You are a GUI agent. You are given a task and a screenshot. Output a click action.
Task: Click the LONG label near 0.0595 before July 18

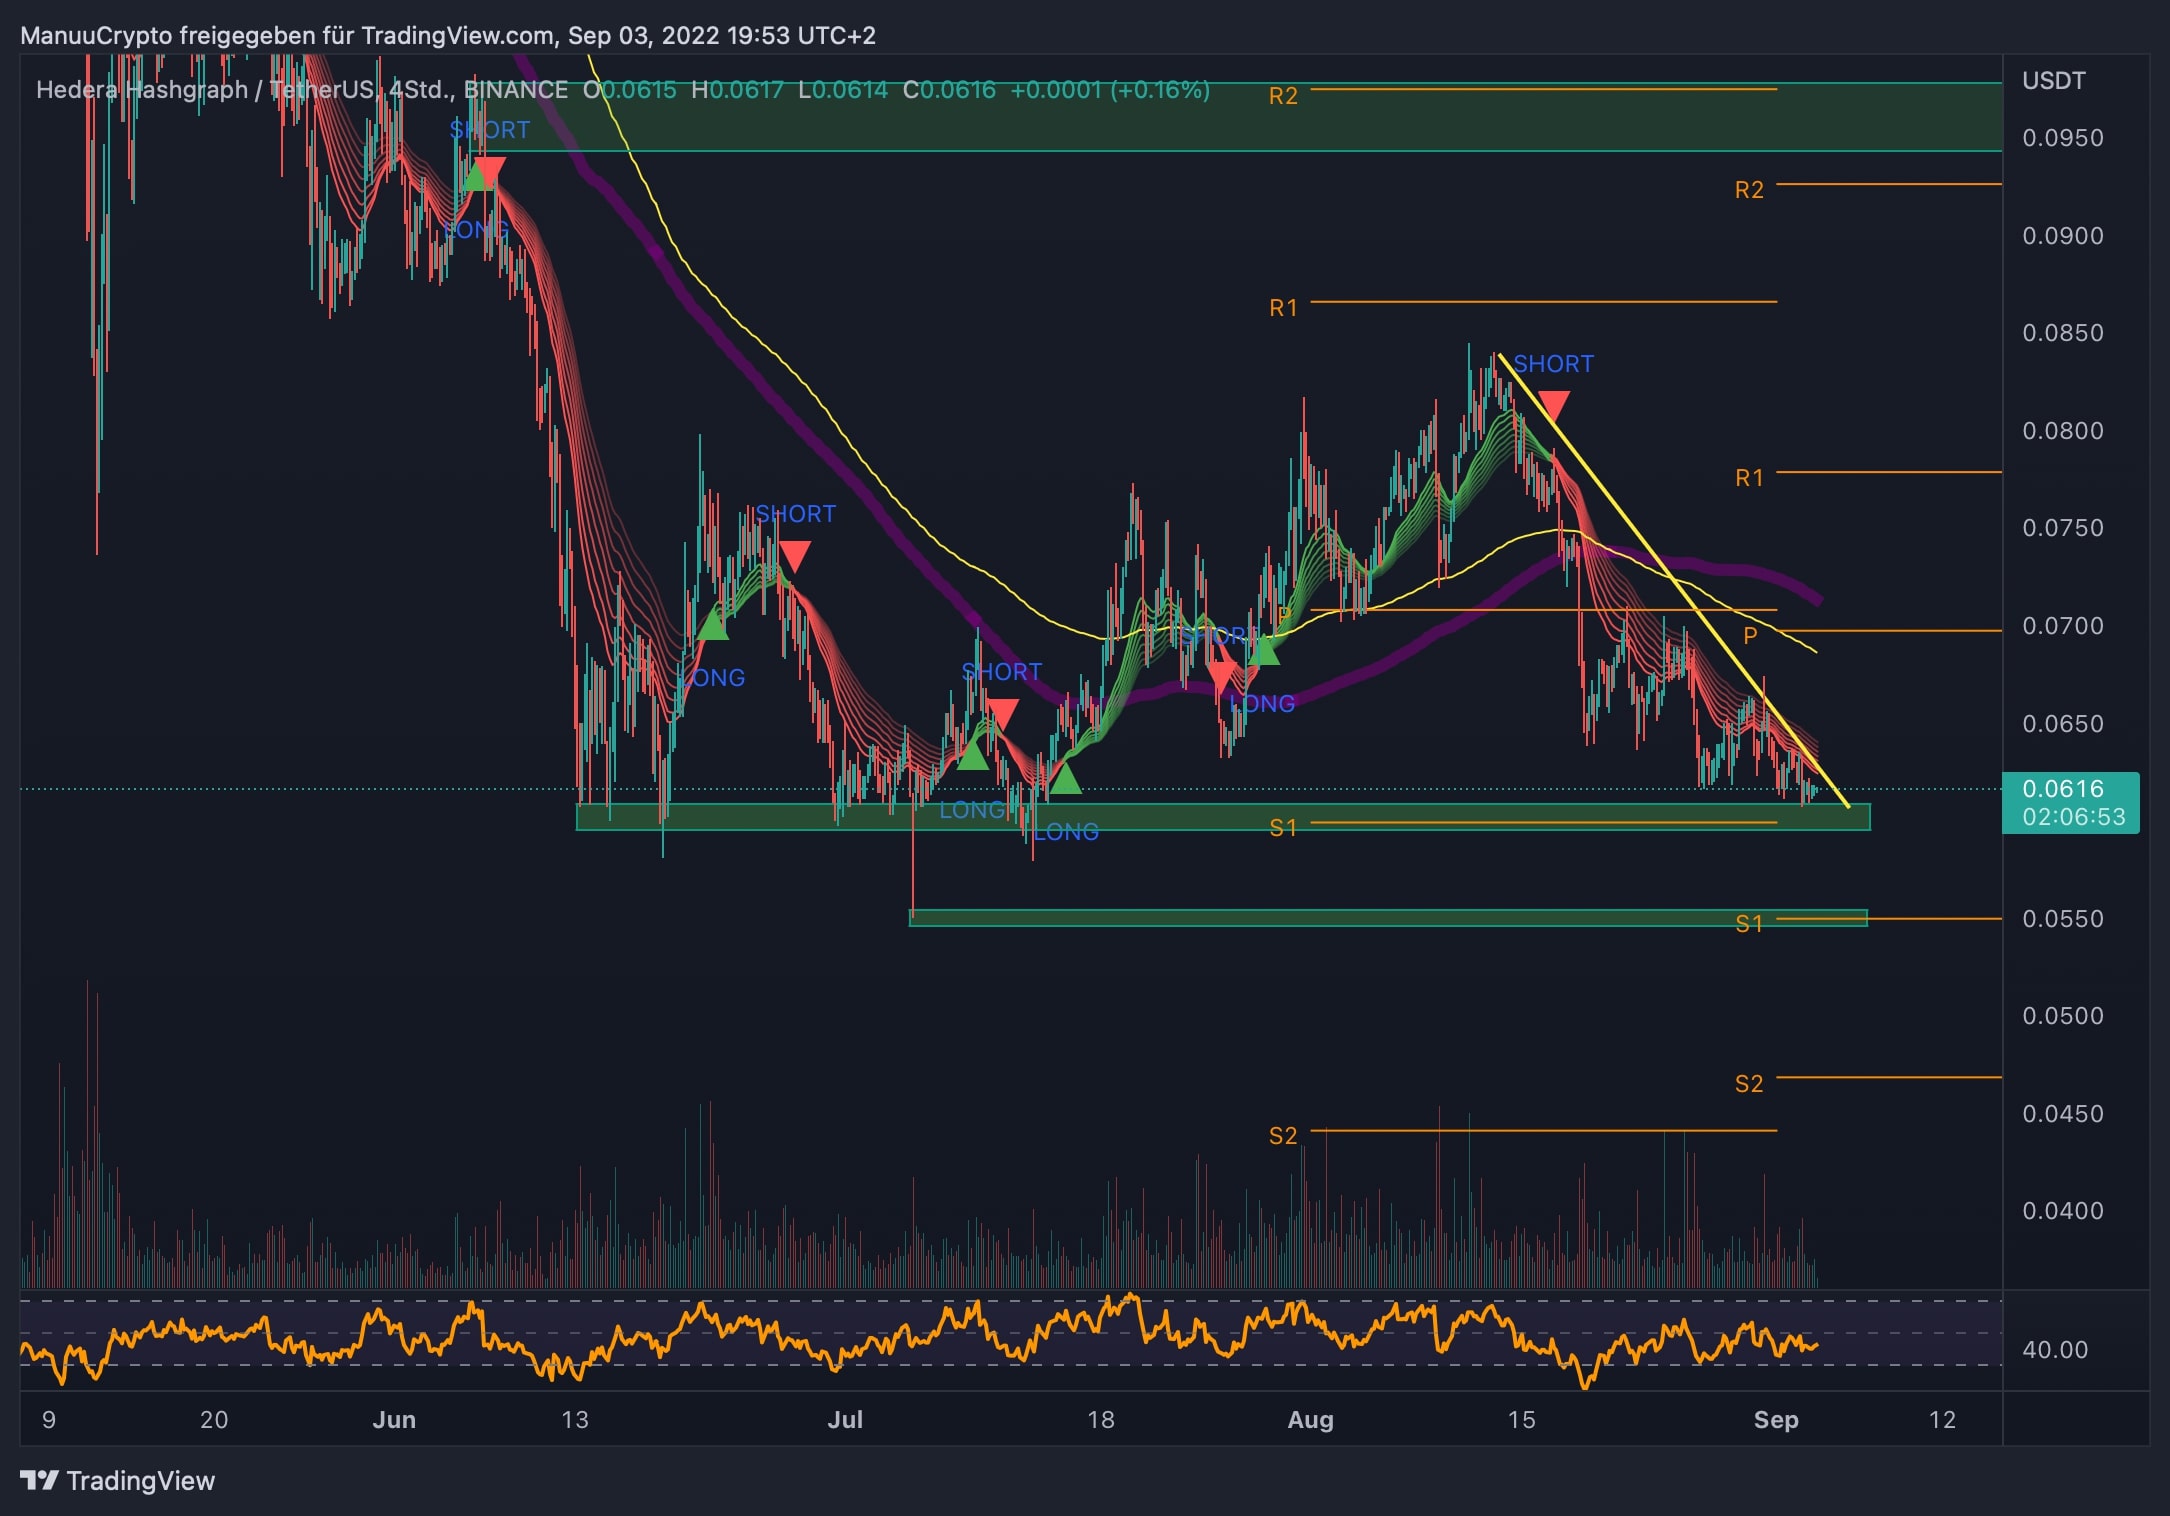tap(1066, 832)
